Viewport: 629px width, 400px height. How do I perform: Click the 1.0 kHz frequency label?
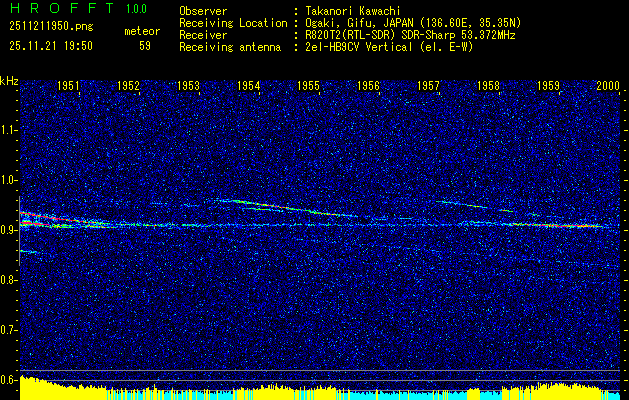[x=9, y=180]
